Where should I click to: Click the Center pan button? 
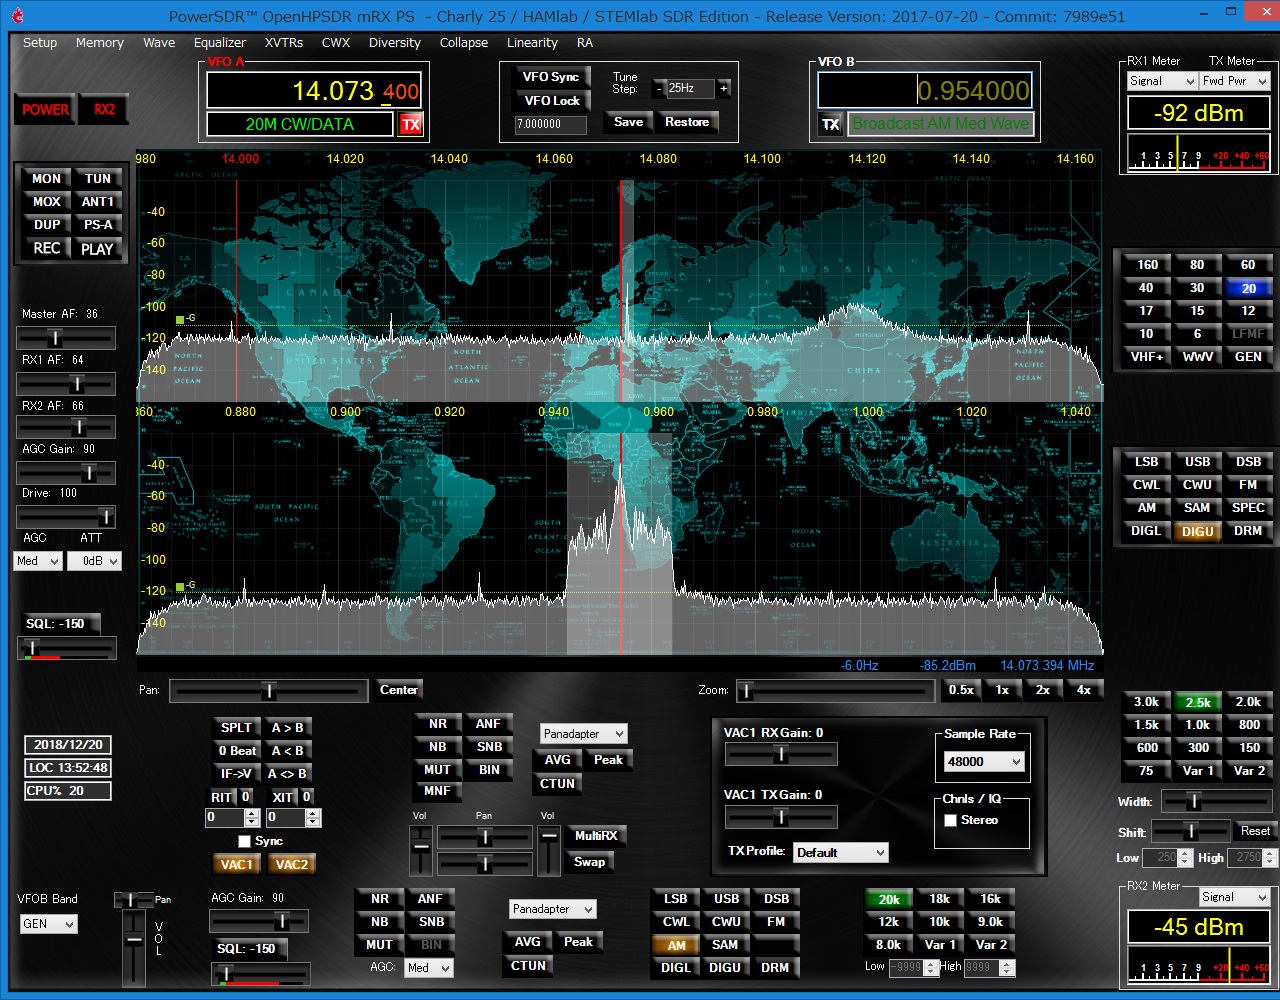click(x=399, y=690)
